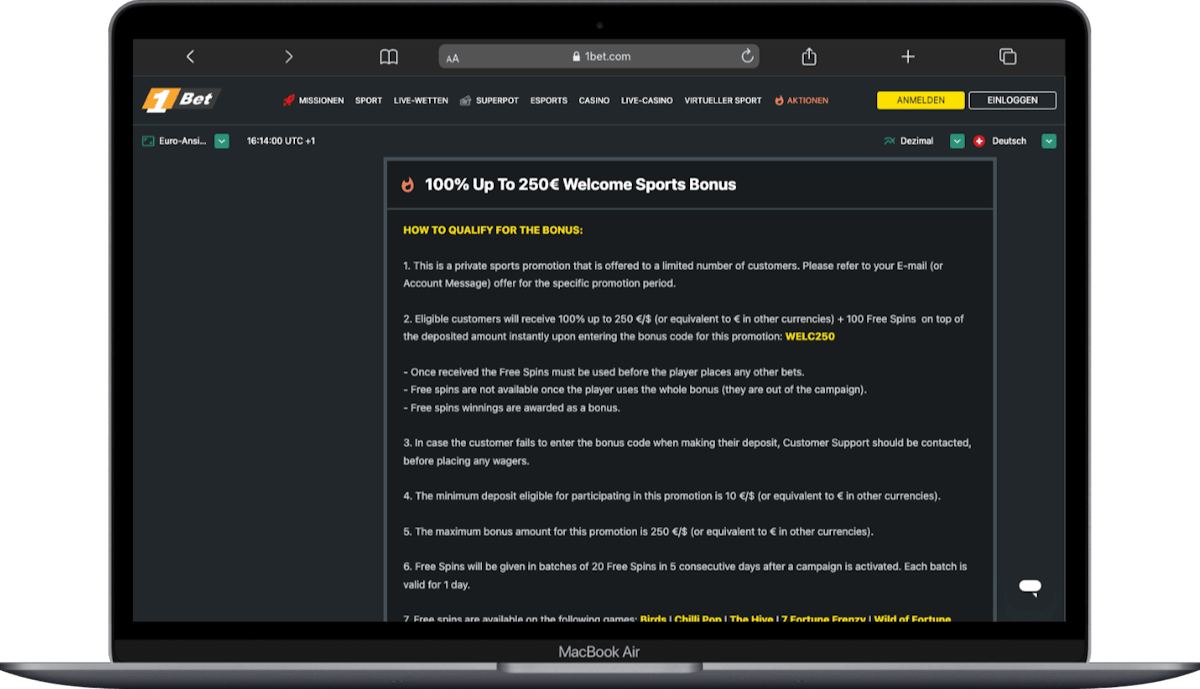Open the bookmarks book icon
This screenshot has height=689, width=1200.
[x=389, y=57]
